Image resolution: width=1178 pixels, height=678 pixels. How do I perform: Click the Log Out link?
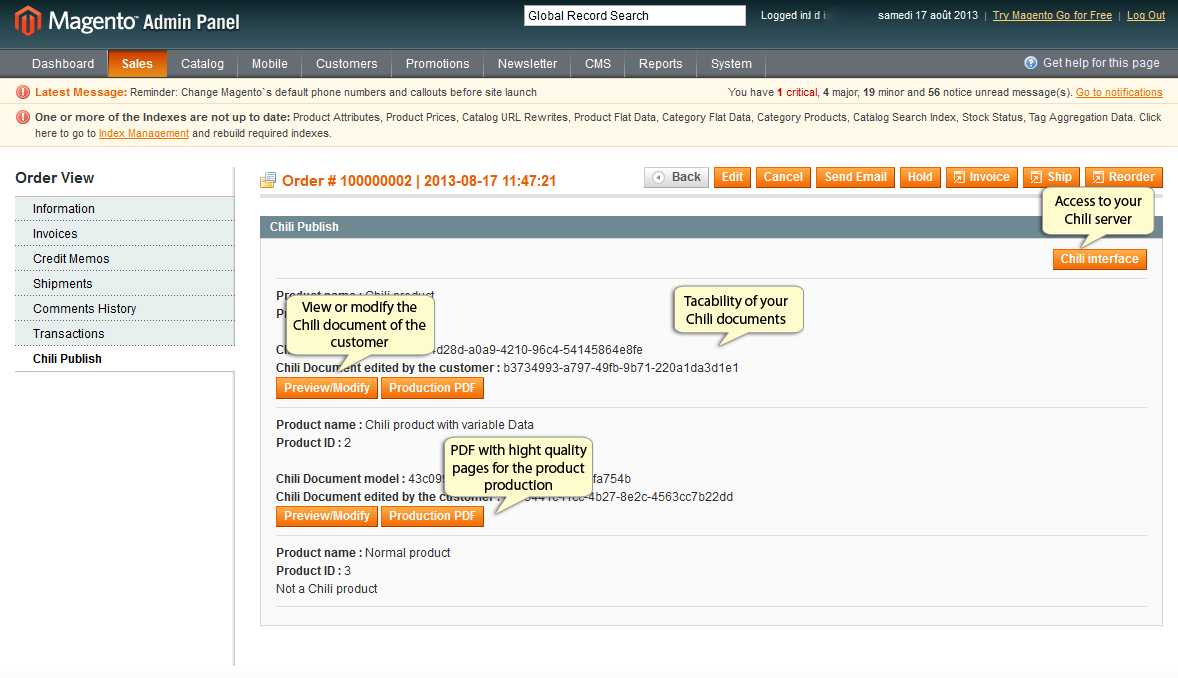1146,15
